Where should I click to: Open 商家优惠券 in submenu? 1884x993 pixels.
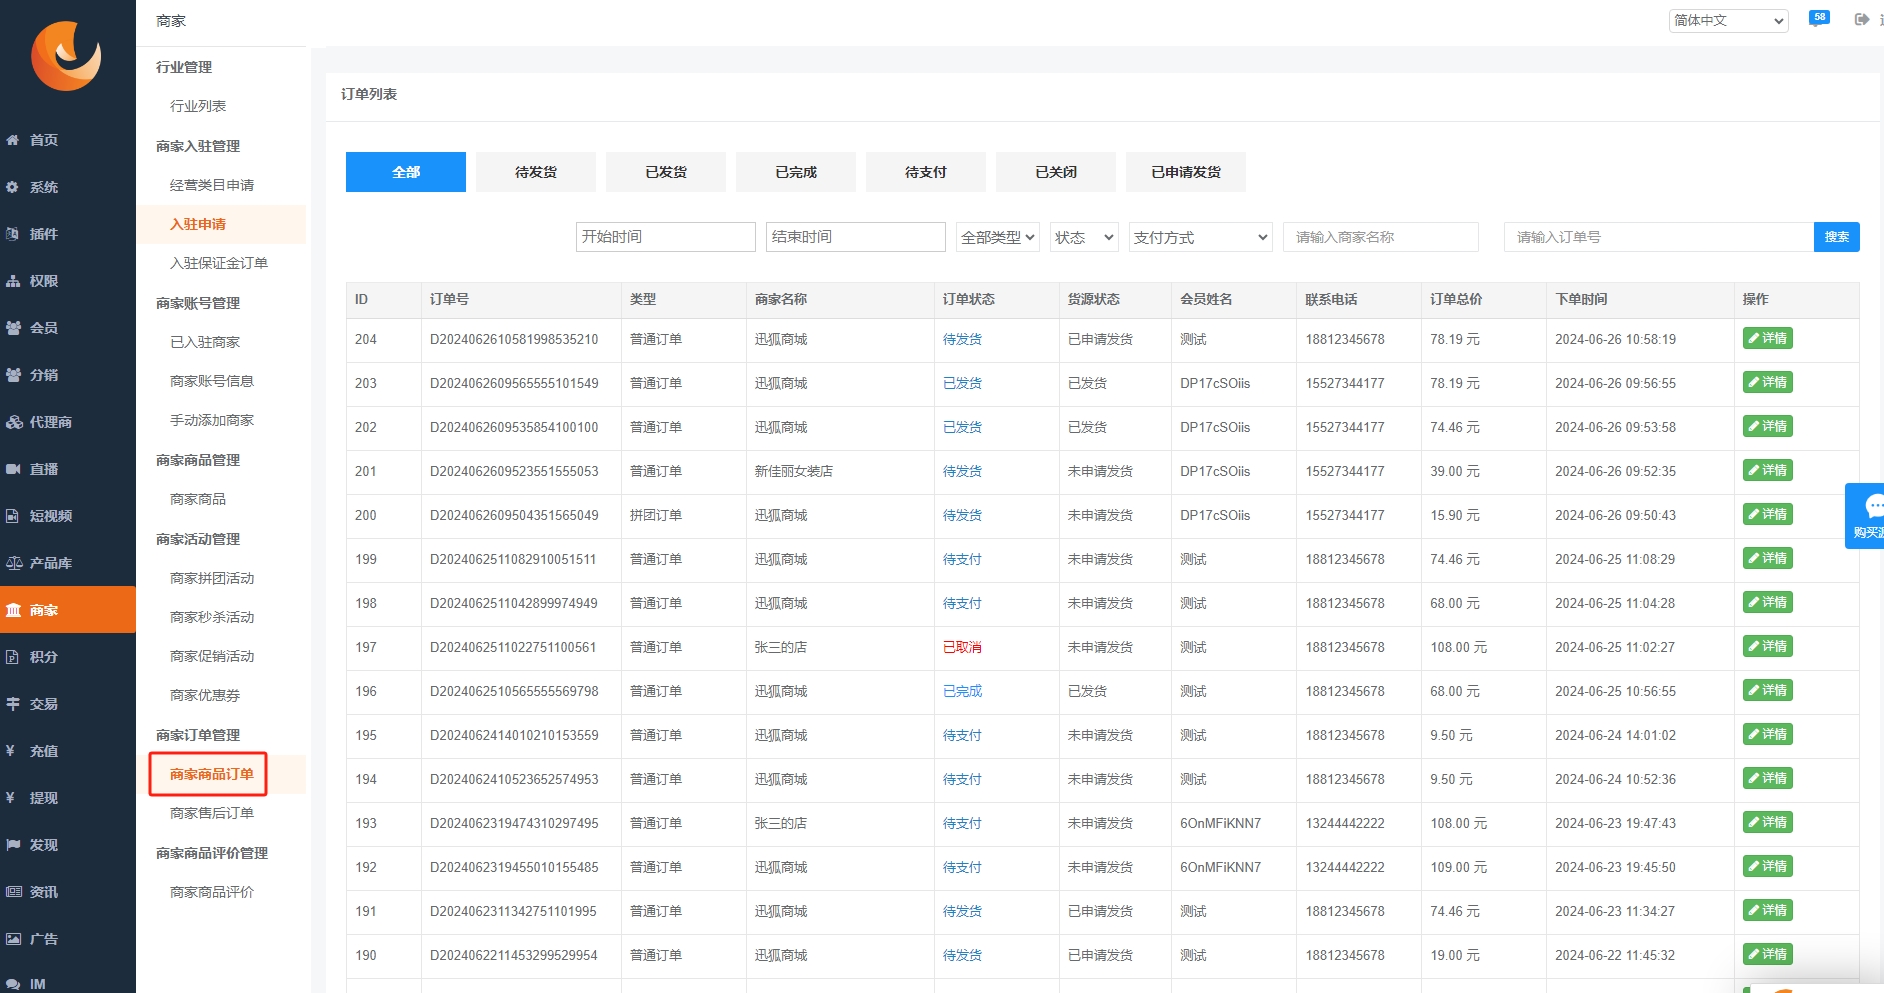pos(205,695)
